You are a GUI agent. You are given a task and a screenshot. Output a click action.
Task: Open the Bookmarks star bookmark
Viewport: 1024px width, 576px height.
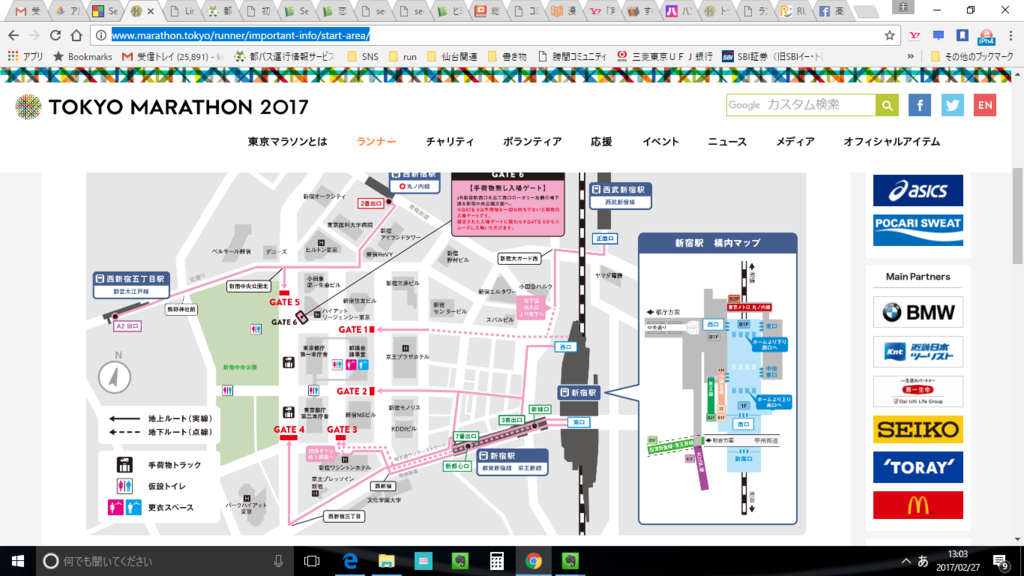[82, 57]
